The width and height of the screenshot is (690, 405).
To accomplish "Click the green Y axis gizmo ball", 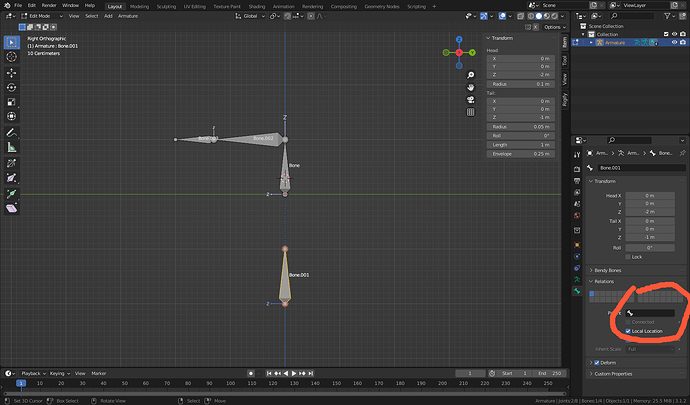I will pyautogui.click(x=472, y=53).
